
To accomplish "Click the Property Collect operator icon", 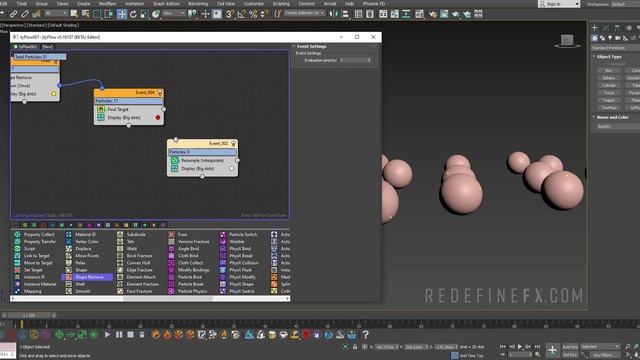I will point(17,234).
